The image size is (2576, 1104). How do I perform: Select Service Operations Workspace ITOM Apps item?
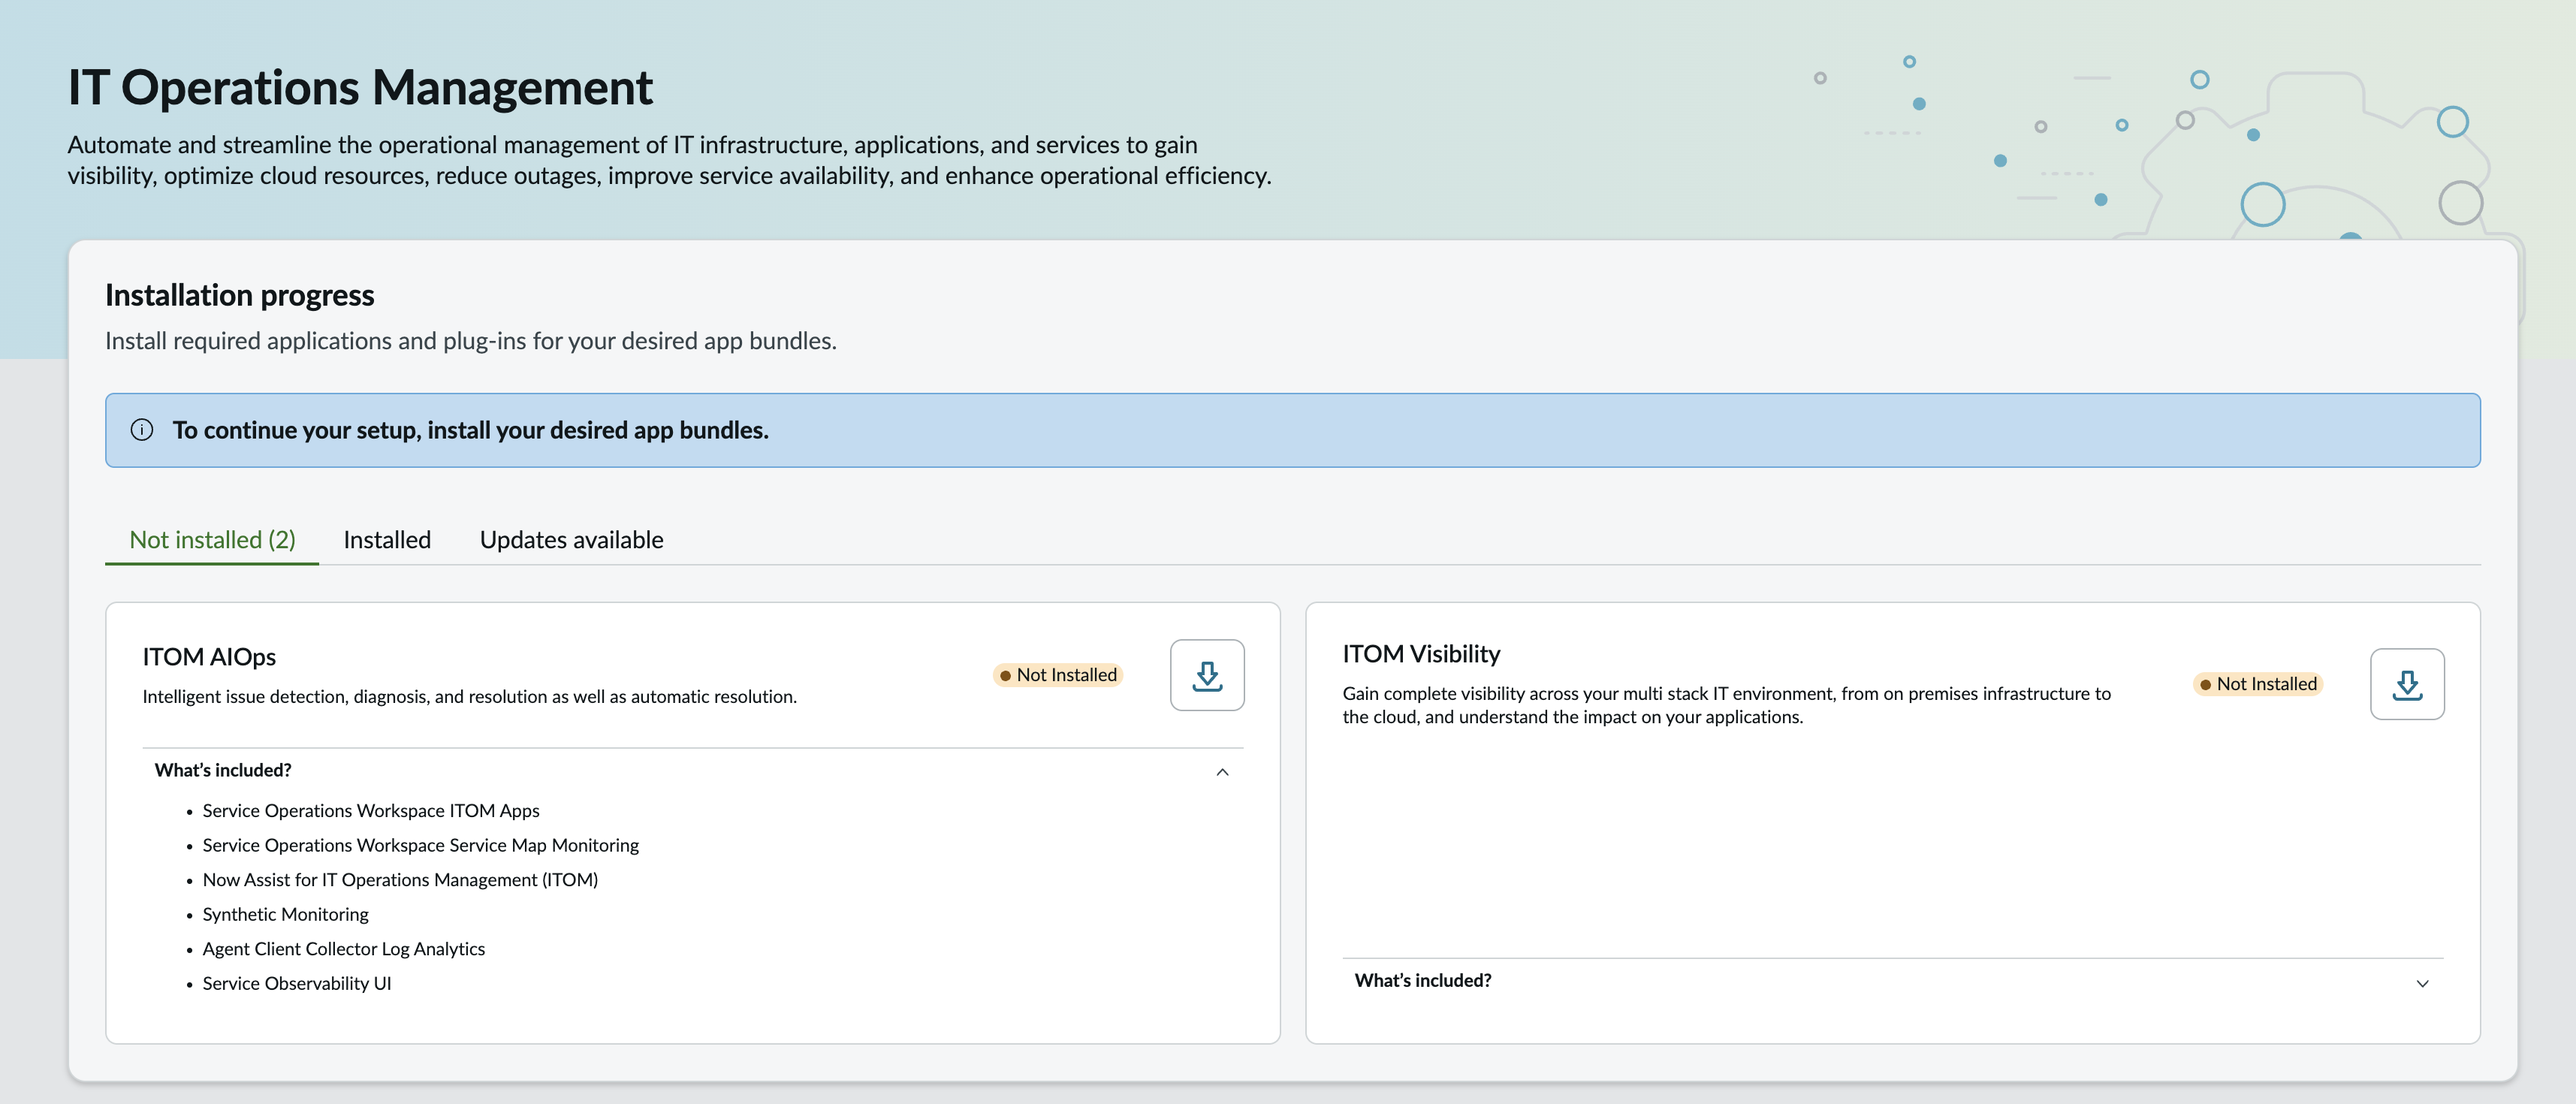[371, 811]
